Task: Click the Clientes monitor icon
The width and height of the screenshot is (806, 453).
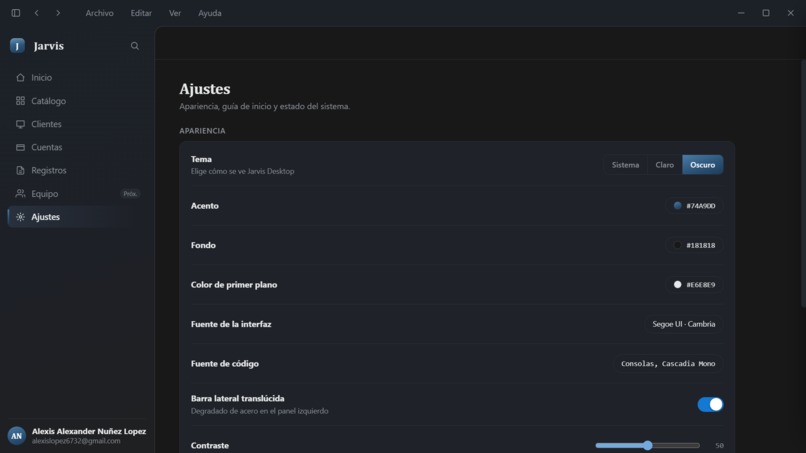Action: tap(20, 124)
